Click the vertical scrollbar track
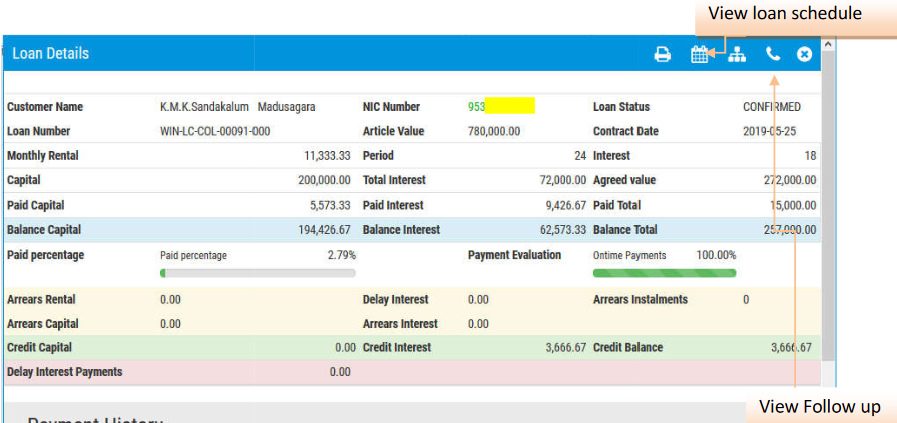Screen dimensions: 897x423 click(x=828, y=220)
